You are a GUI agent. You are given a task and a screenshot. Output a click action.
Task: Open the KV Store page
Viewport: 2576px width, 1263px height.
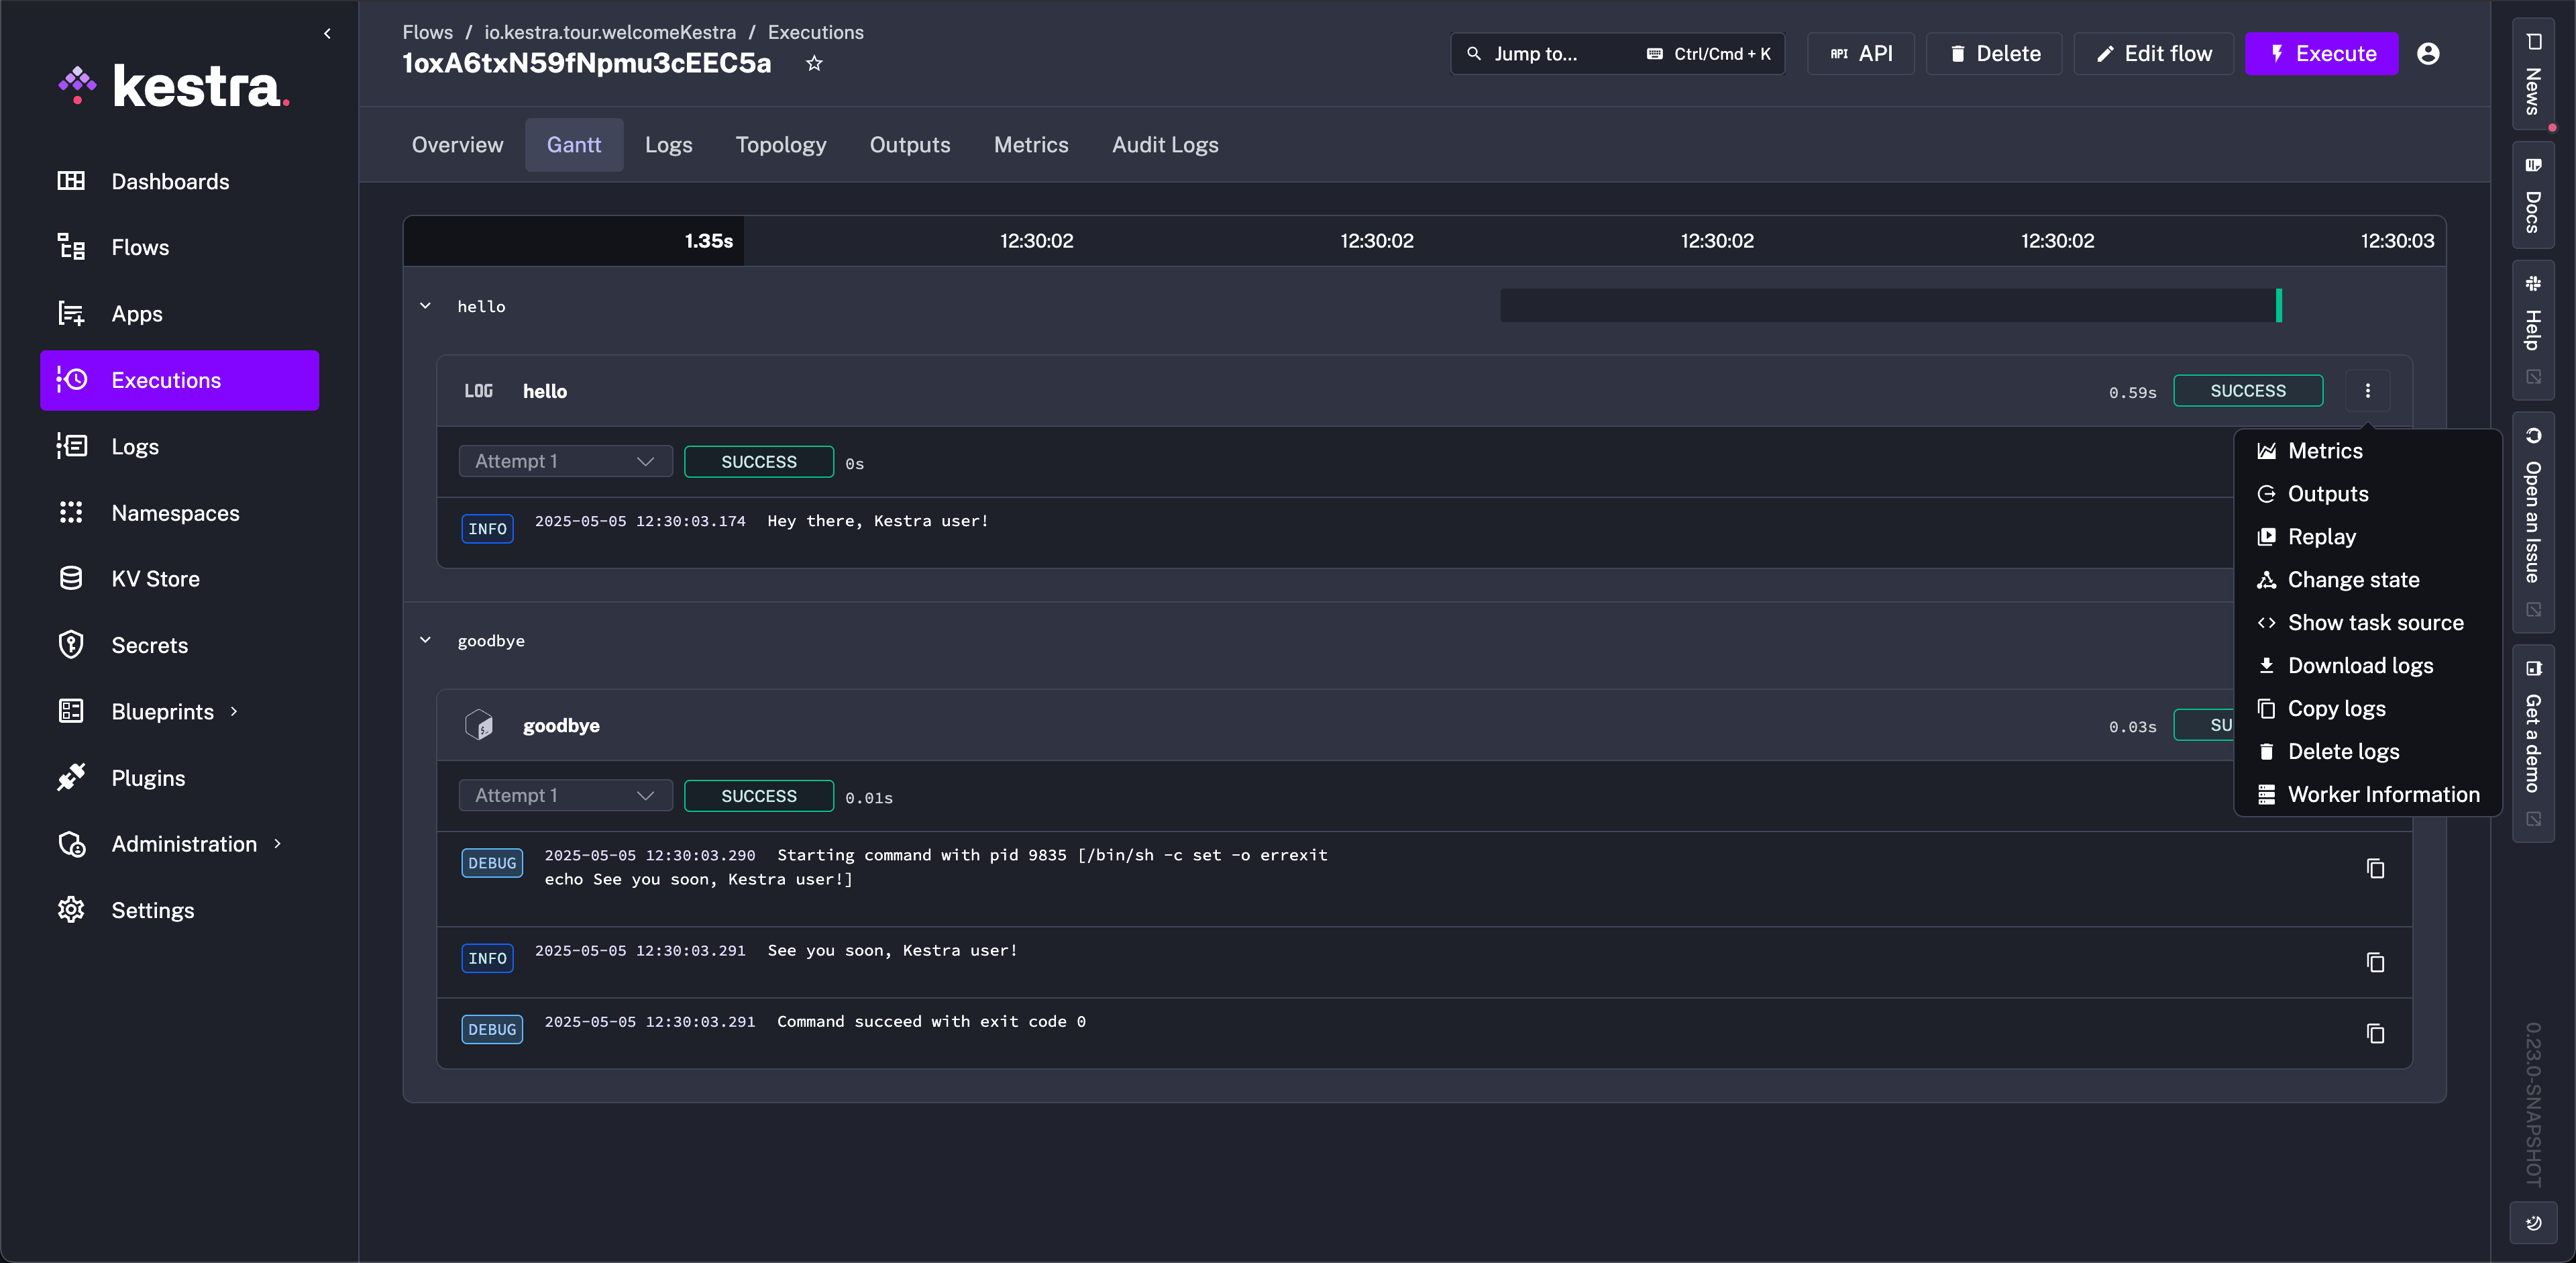[x=155, y=578]
